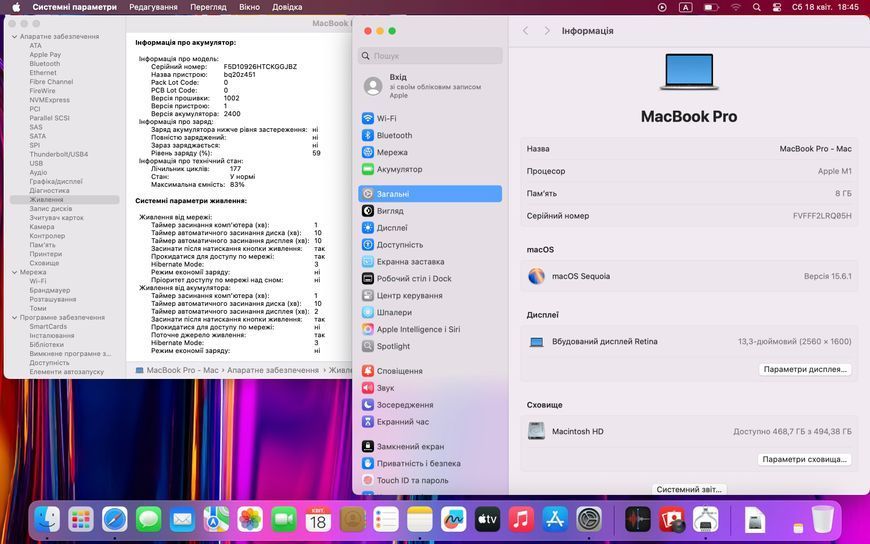
Task: Sign in with Apple account (Вхід)
Action: [x=430, y=86]
